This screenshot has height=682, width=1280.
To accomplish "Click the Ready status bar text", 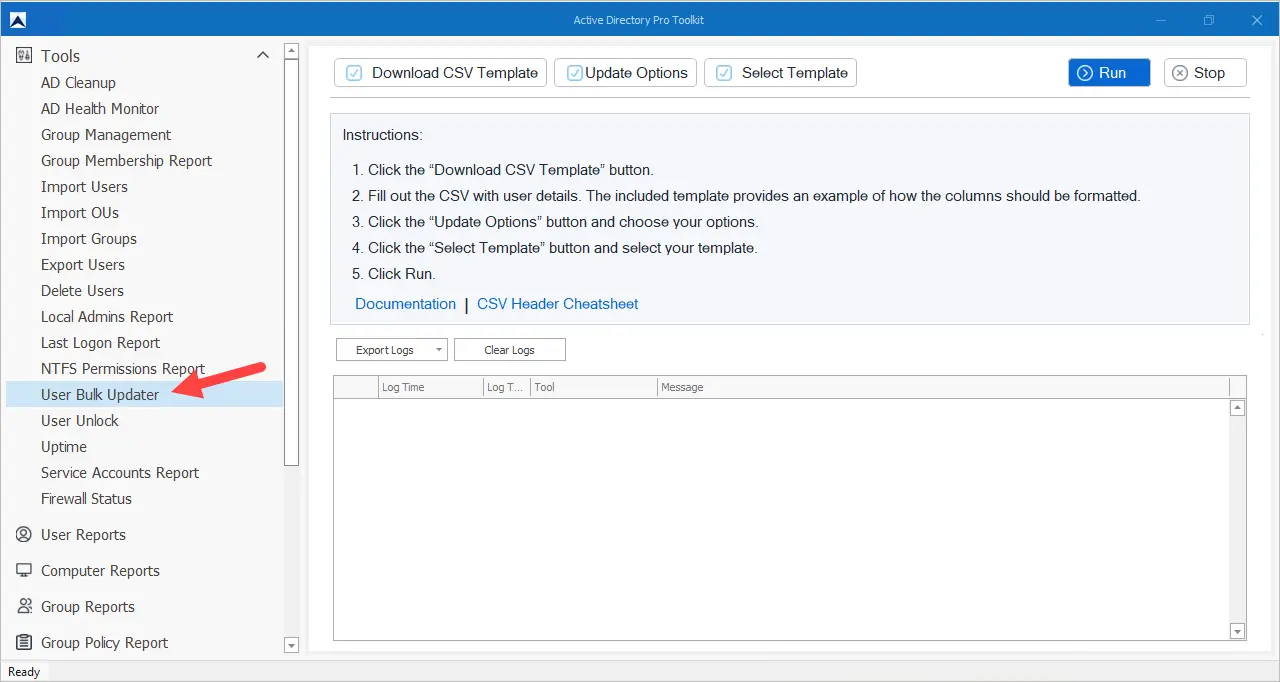I will pos(24,672).
